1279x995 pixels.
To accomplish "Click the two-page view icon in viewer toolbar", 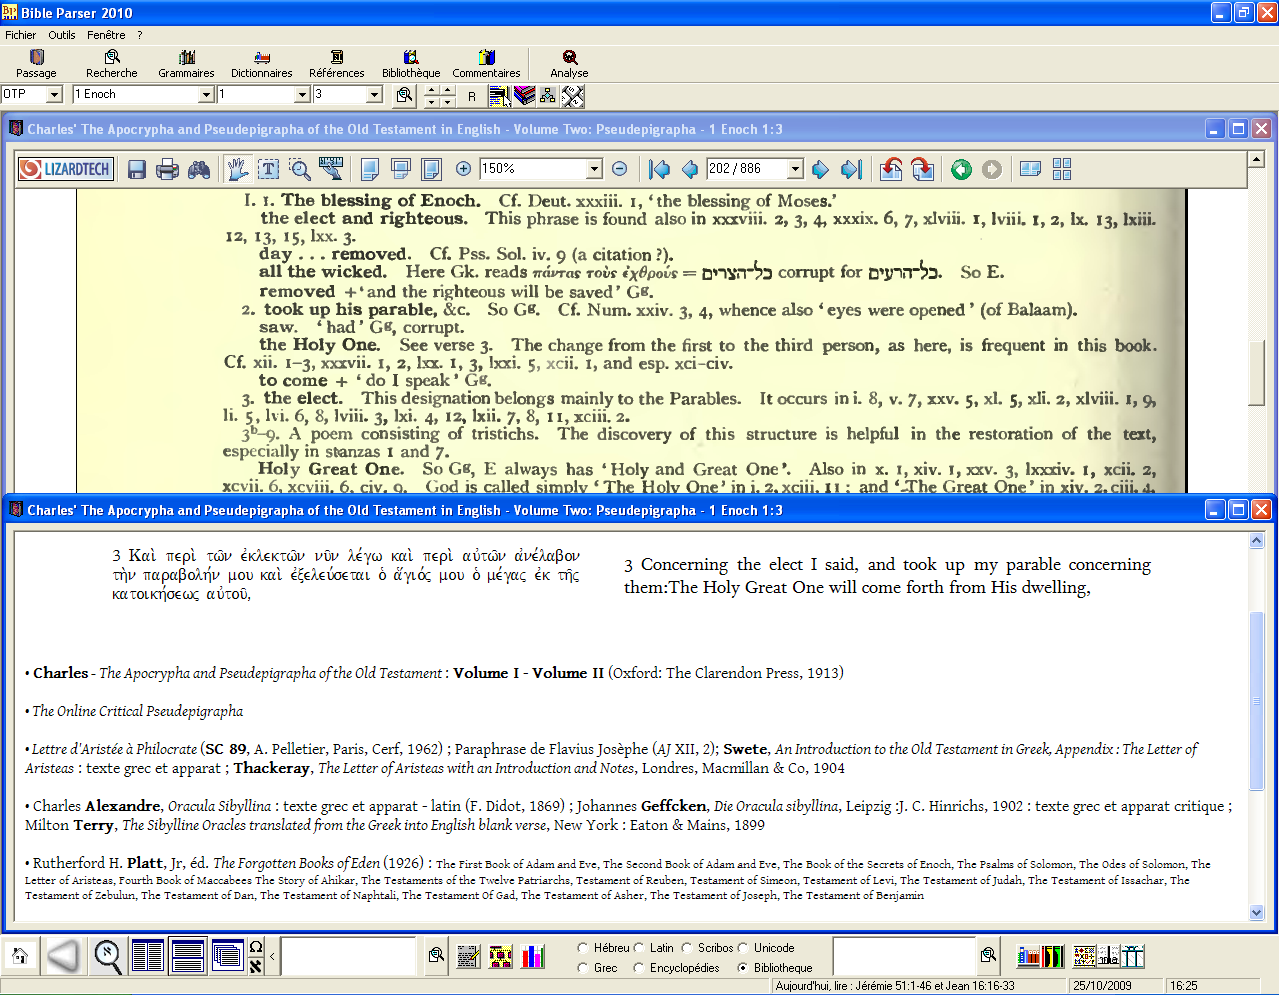I will pos(1030,169).
